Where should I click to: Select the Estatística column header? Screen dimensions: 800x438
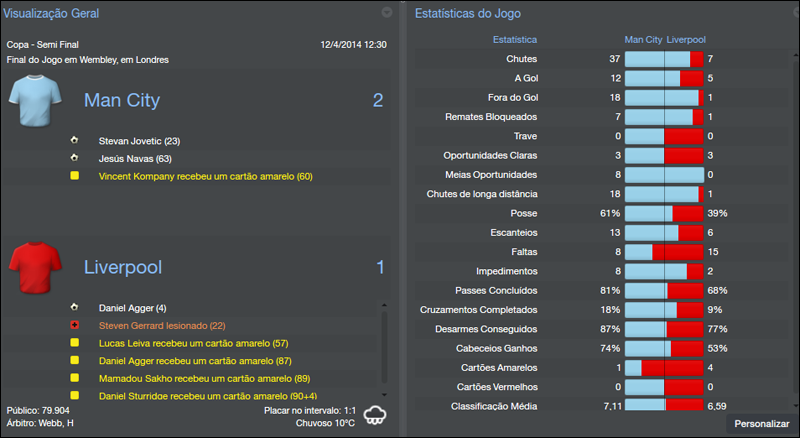pos(514,39)
